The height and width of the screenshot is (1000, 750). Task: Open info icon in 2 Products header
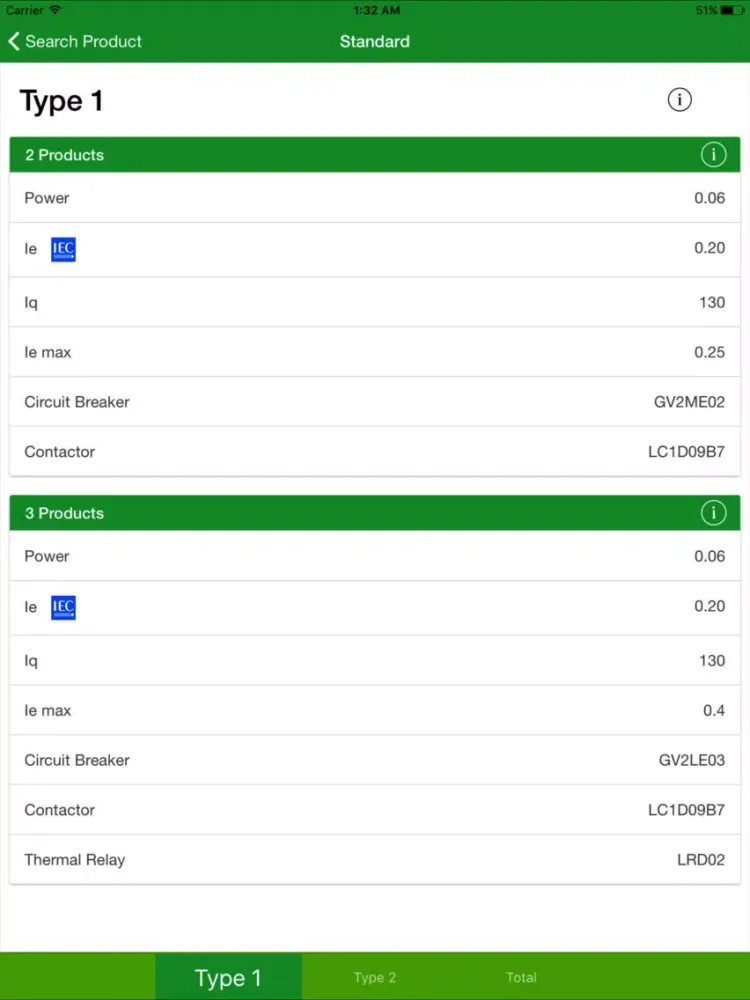point(713,155)
